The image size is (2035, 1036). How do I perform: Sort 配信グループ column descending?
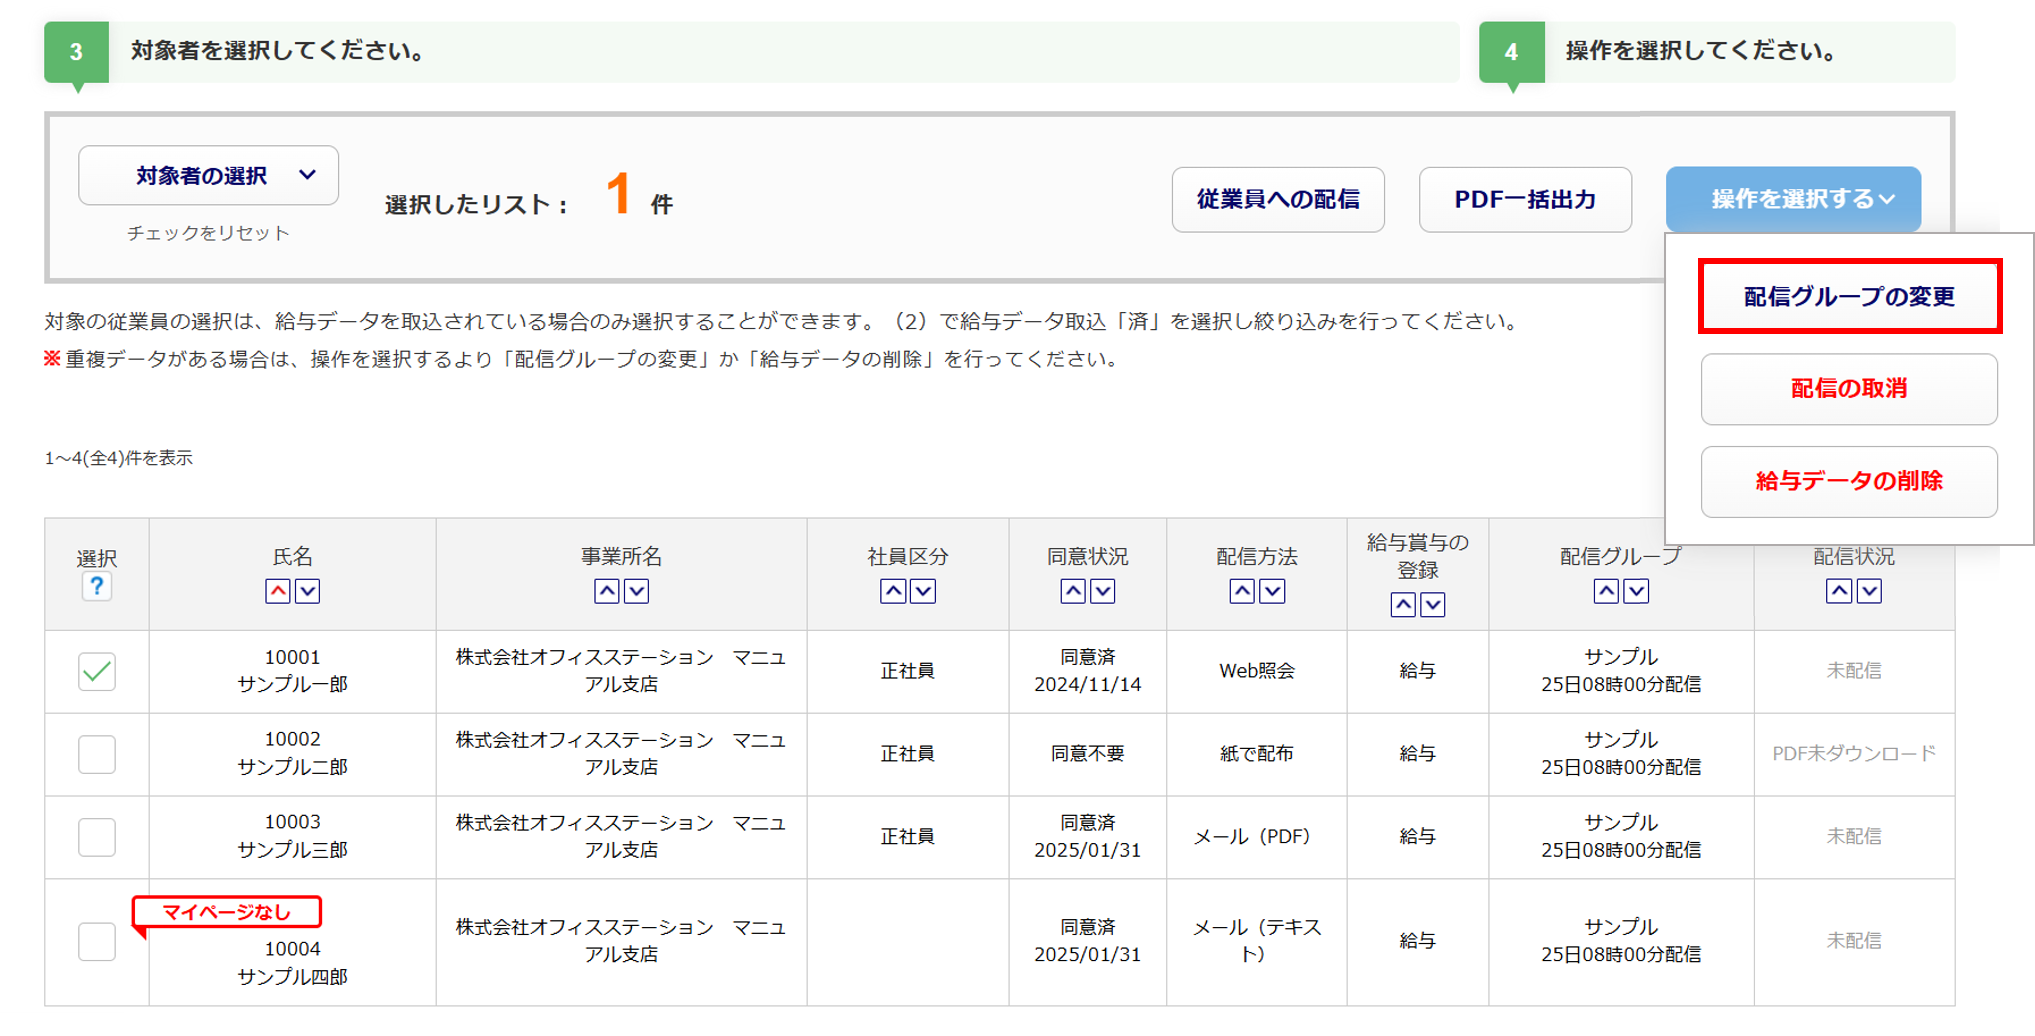click(x=1636, y=591)
